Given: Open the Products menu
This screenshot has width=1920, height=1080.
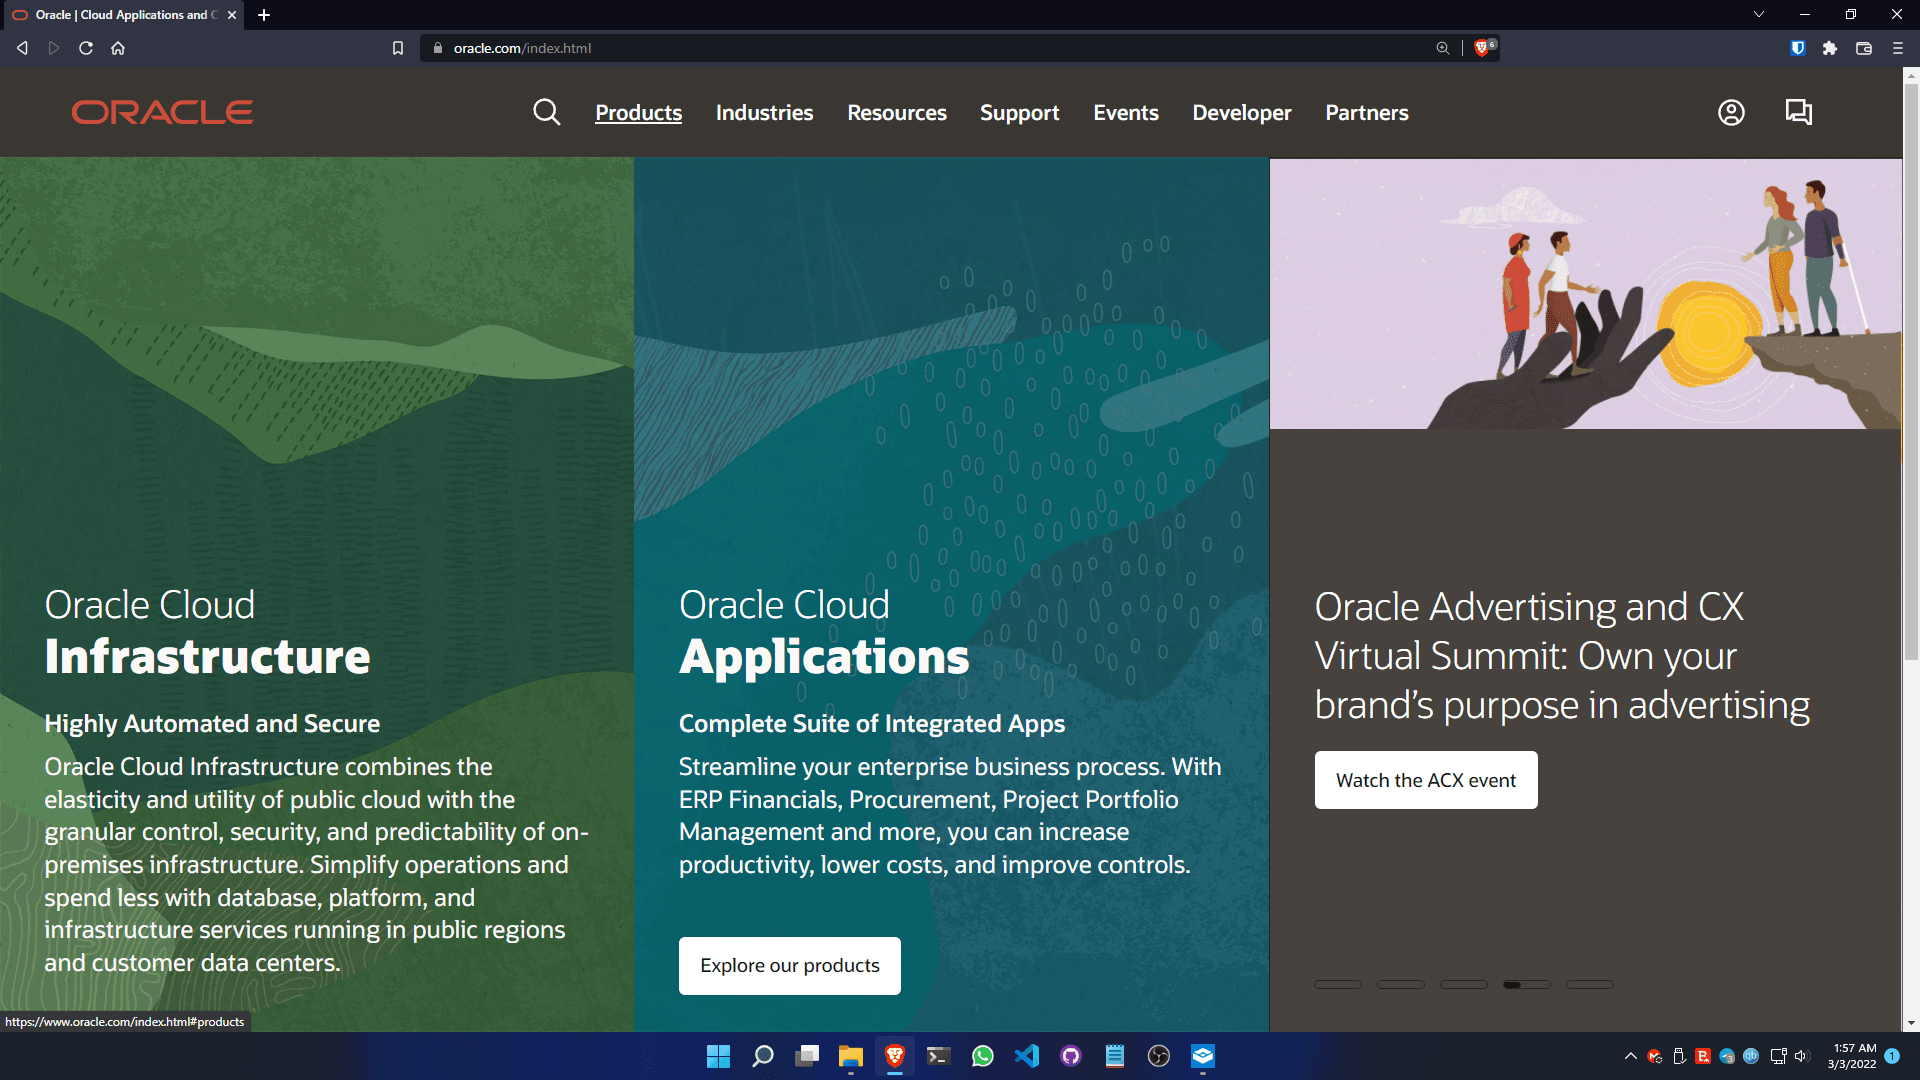Looking at the screenshot, I should [638, 113].
